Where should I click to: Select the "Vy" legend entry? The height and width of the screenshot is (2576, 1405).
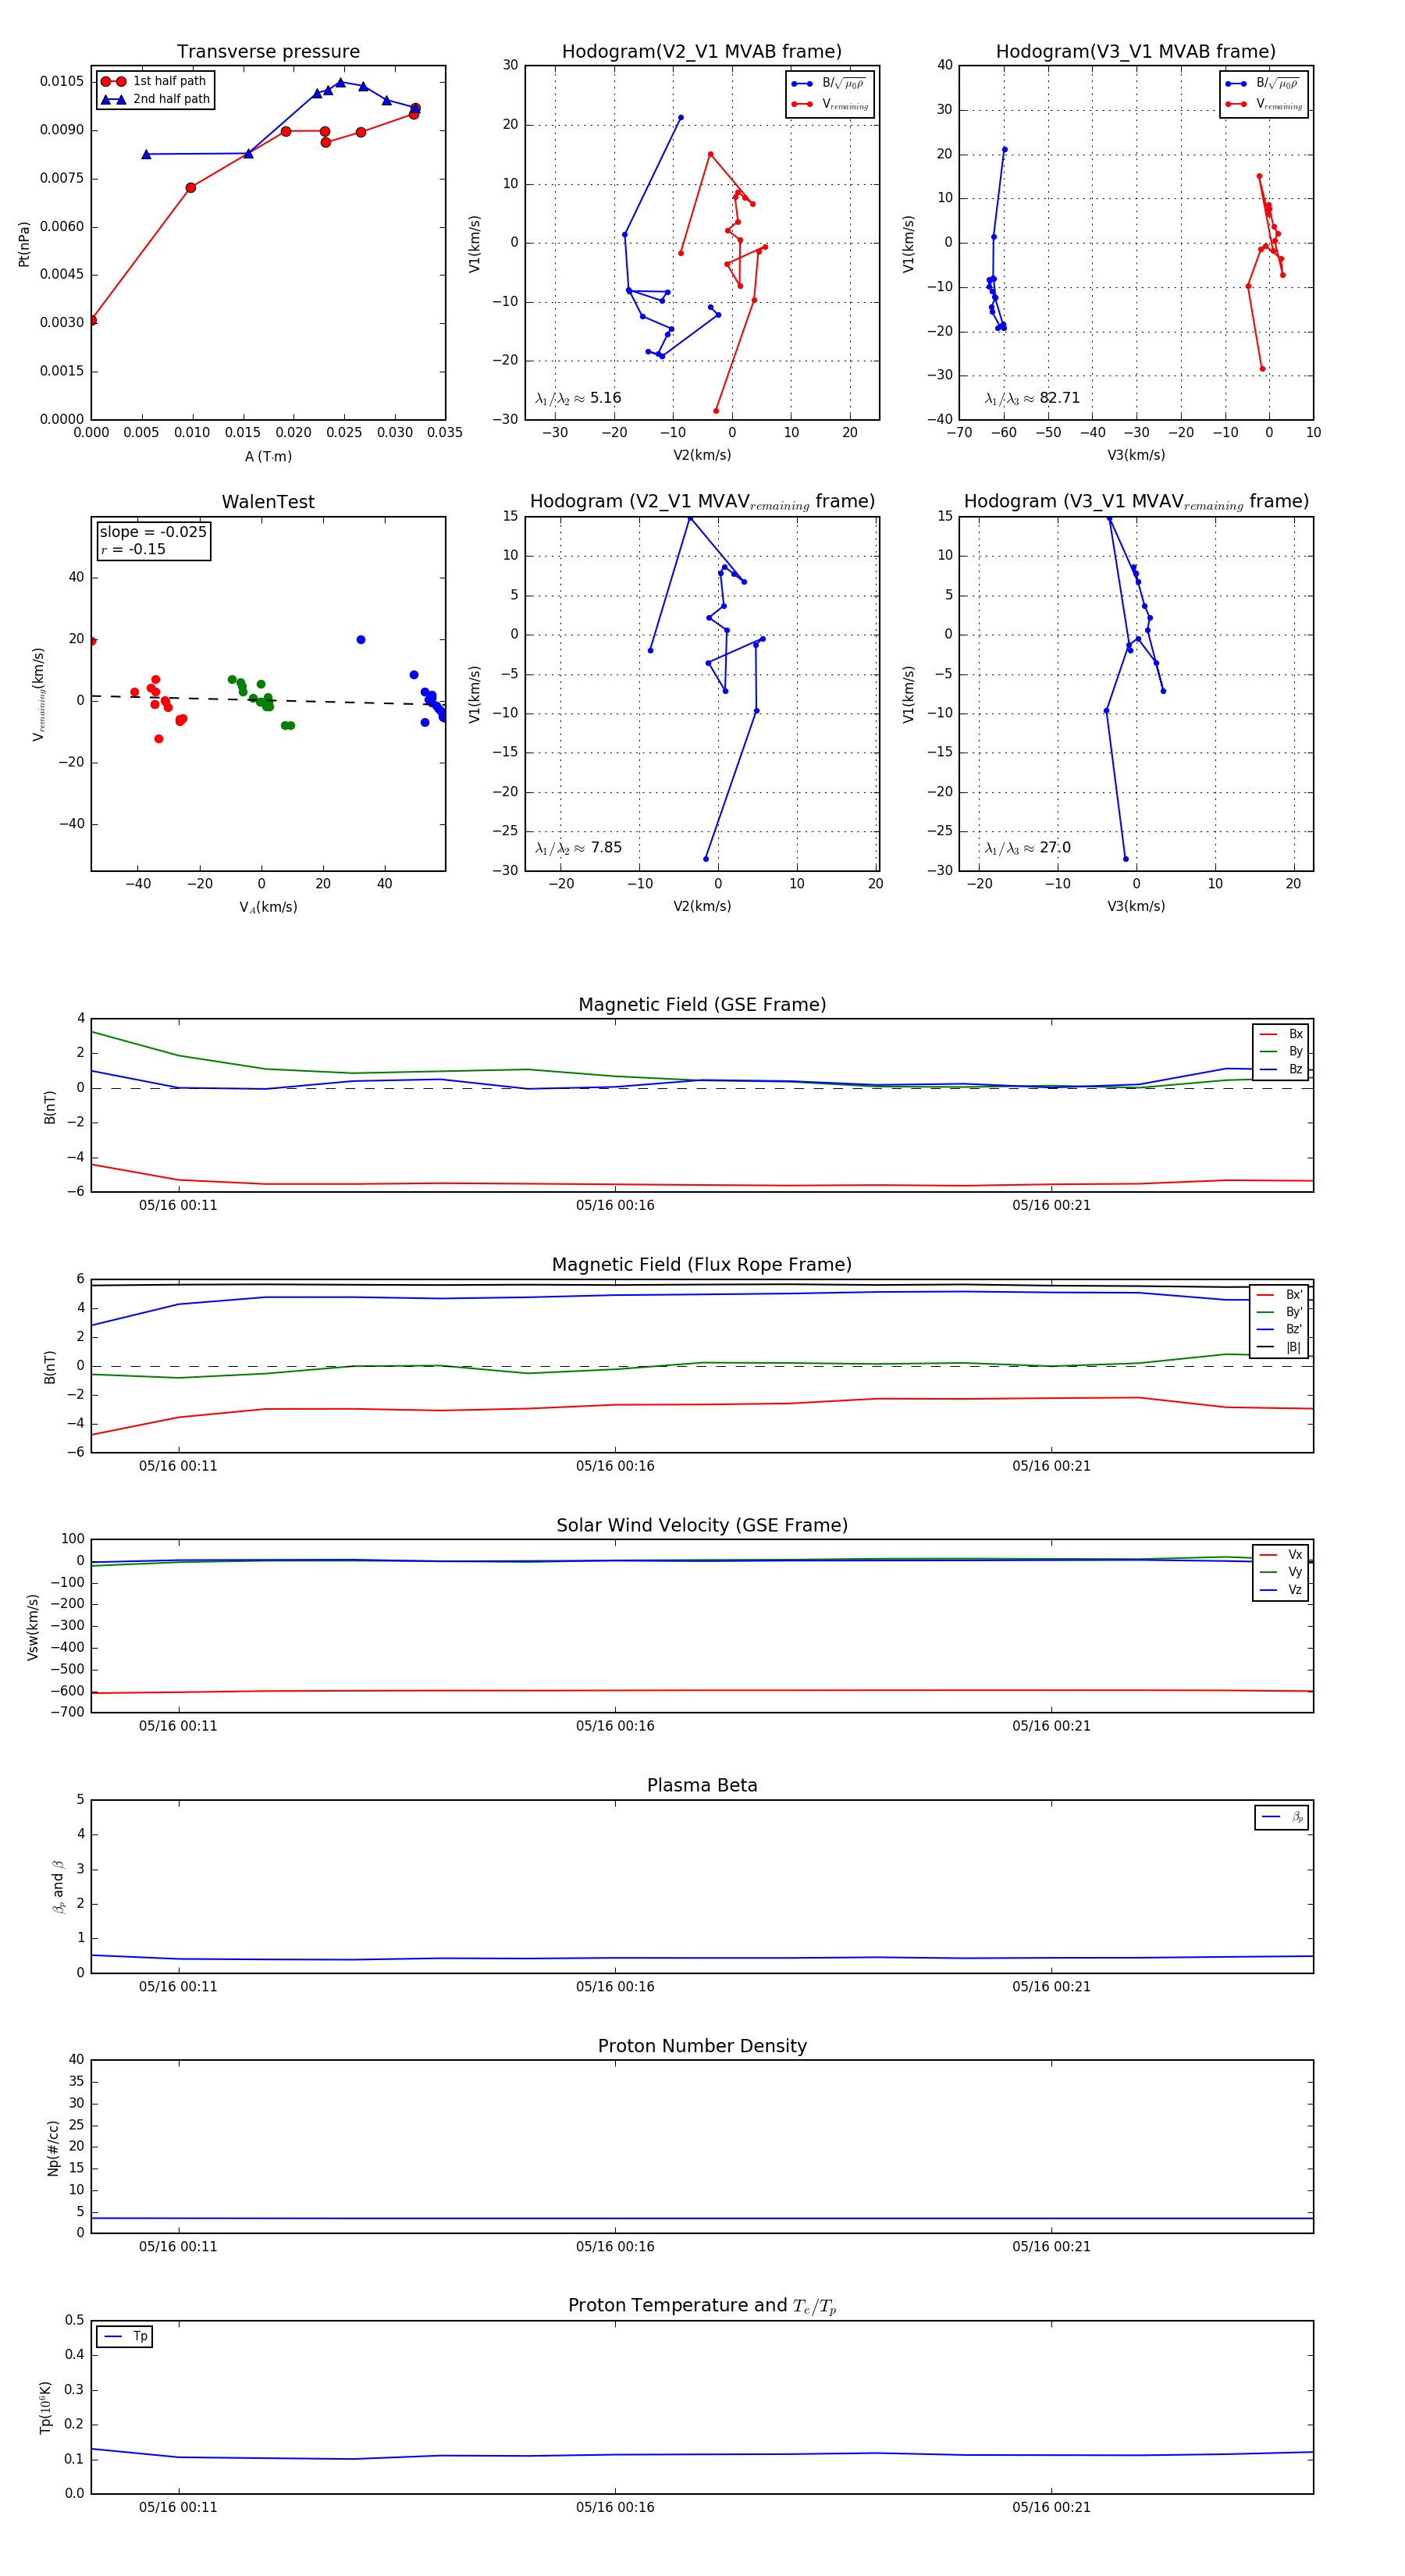[1281, 1572]
